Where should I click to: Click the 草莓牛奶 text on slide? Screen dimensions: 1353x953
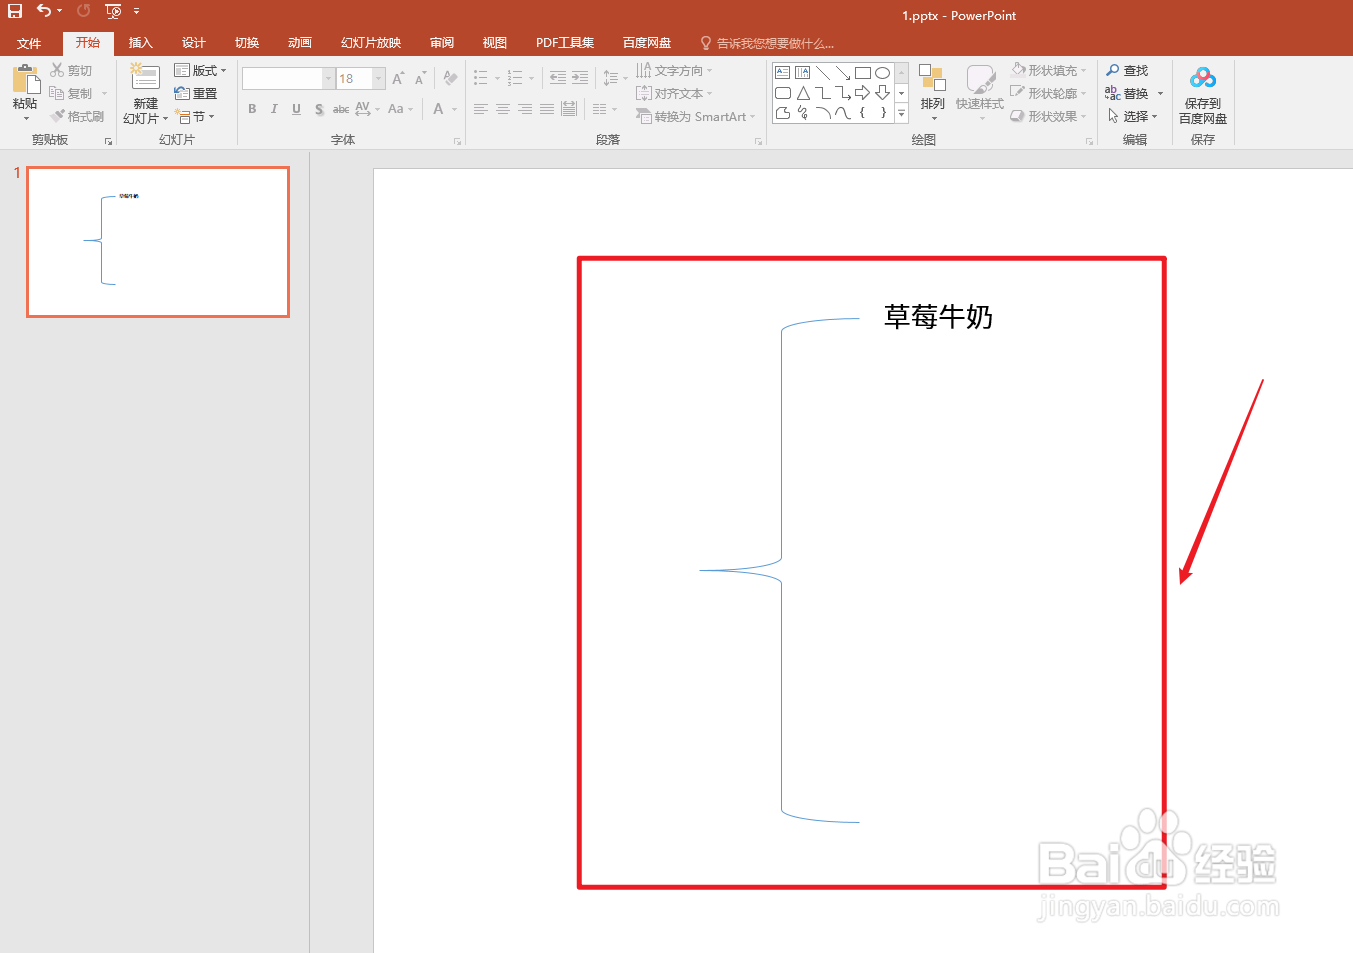click(938, 317)
